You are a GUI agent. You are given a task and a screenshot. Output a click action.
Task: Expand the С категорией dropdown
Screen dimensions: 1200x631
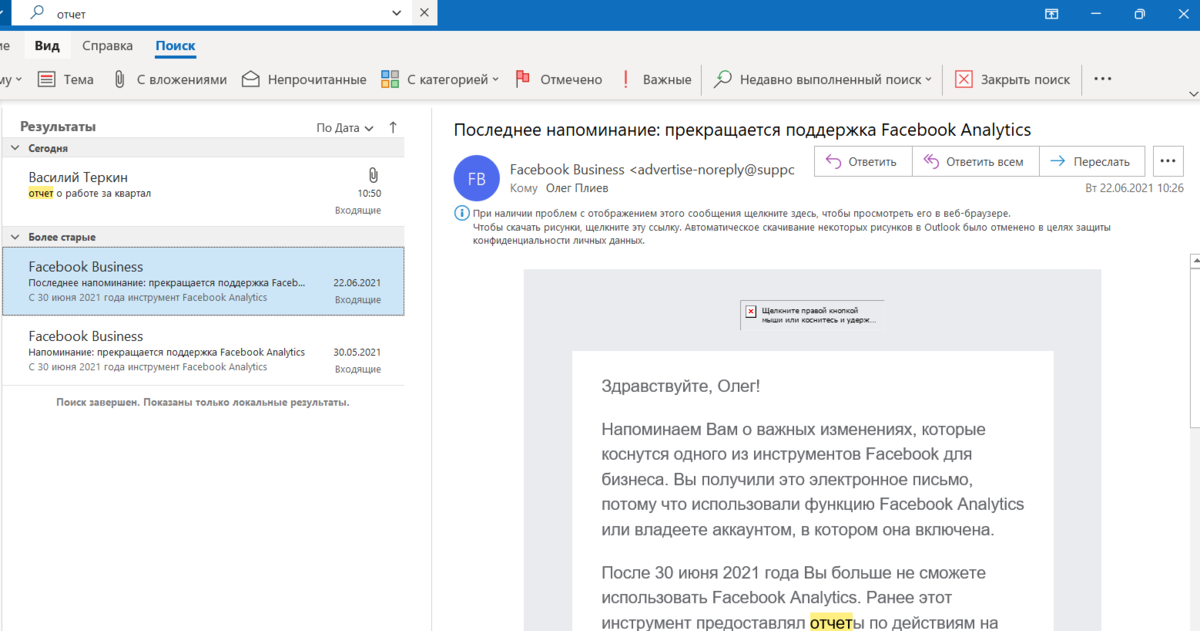coord(440,79)
